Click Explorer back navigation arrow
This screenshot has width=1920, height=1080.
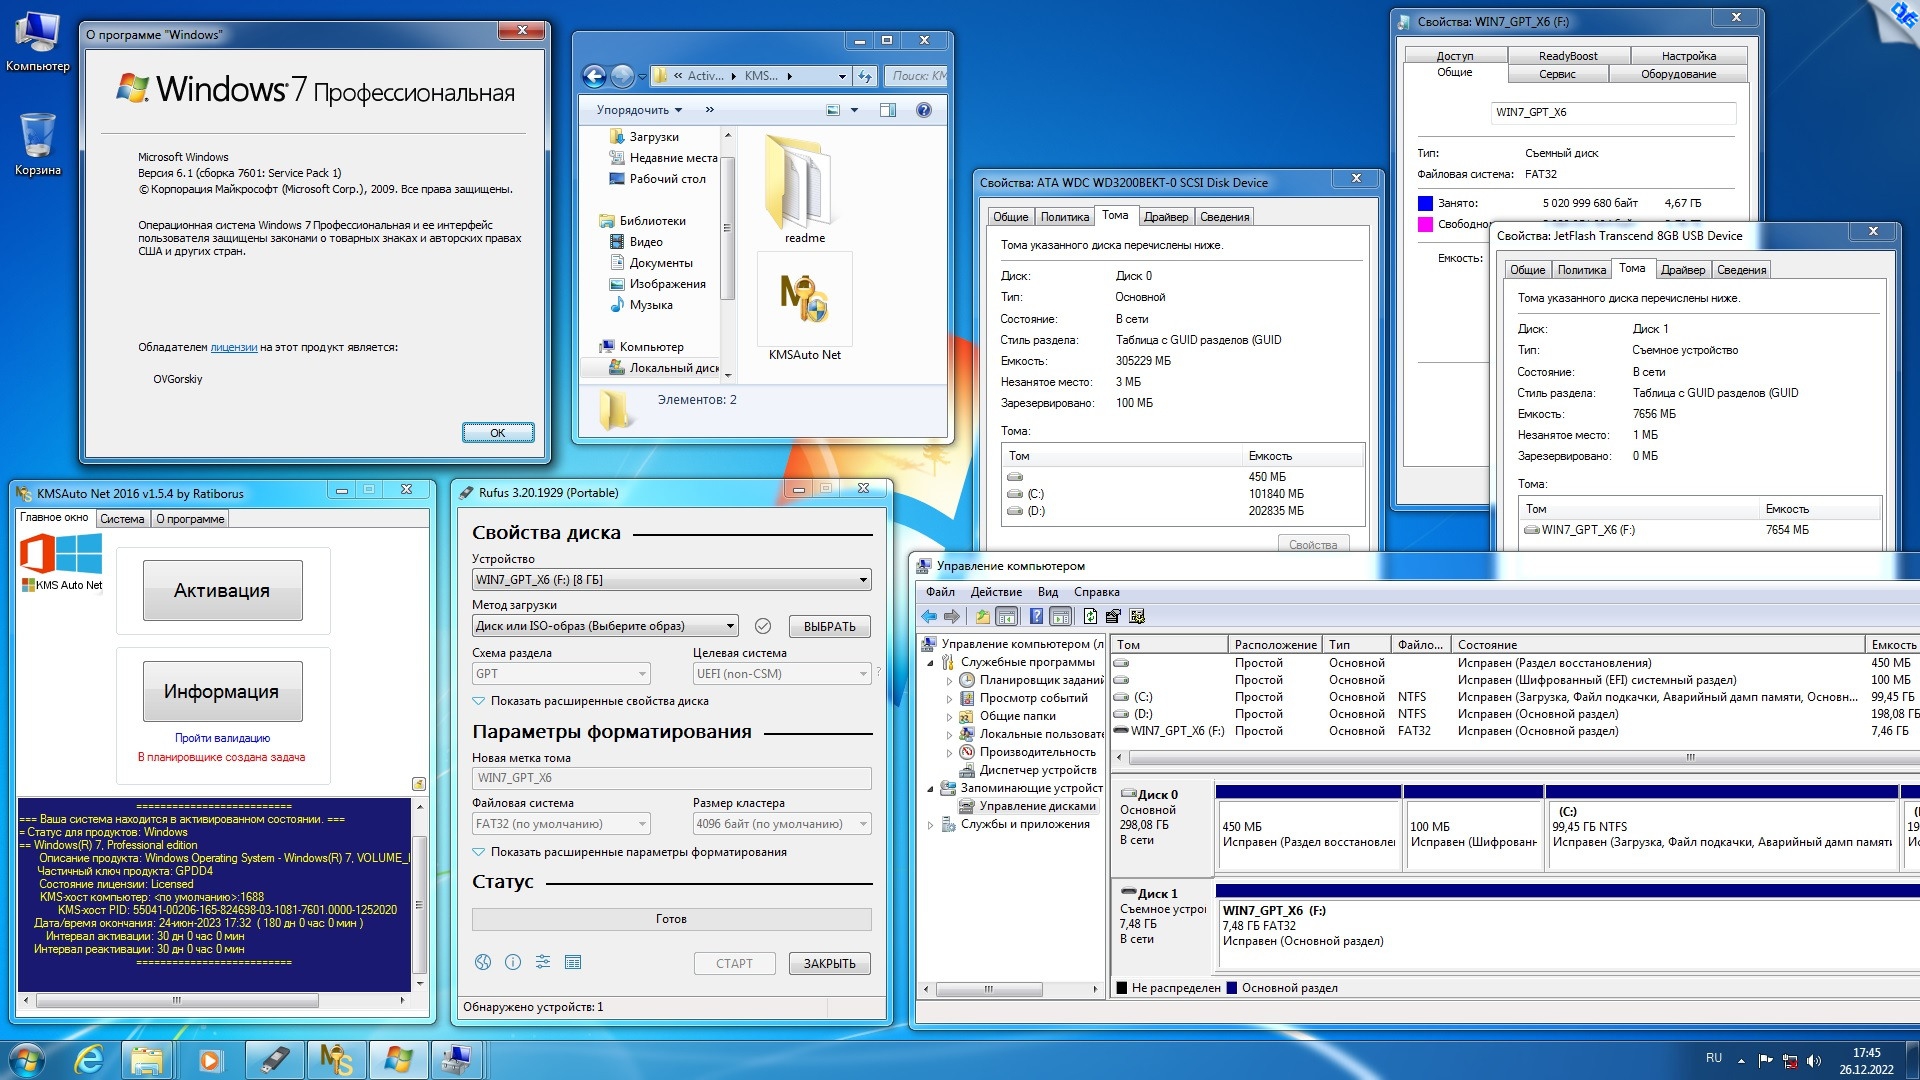[x=594, y=76]
